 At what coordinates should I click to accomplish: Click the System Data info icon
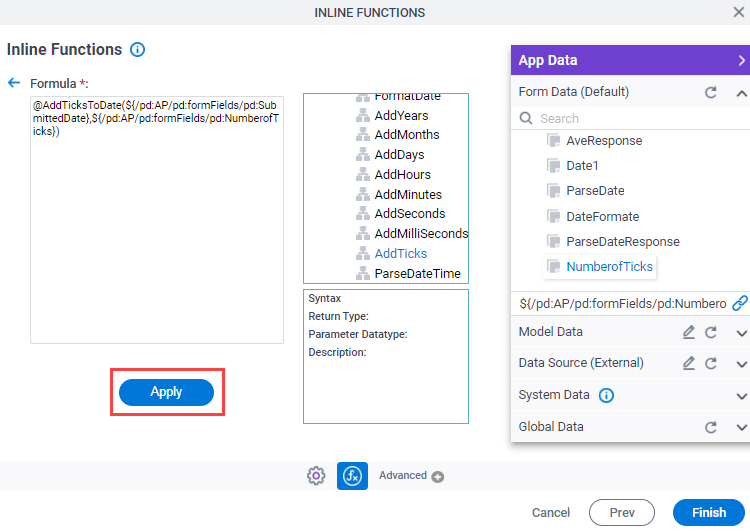(606, 395)
